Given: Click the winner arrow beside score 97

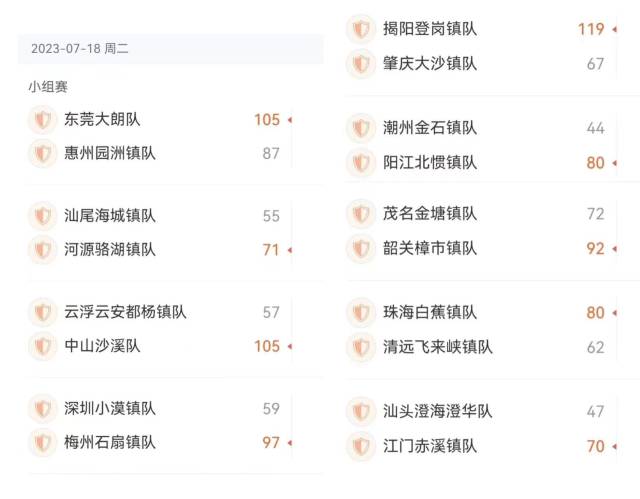Looking at the screenshot, I should [x=290, y=443].
